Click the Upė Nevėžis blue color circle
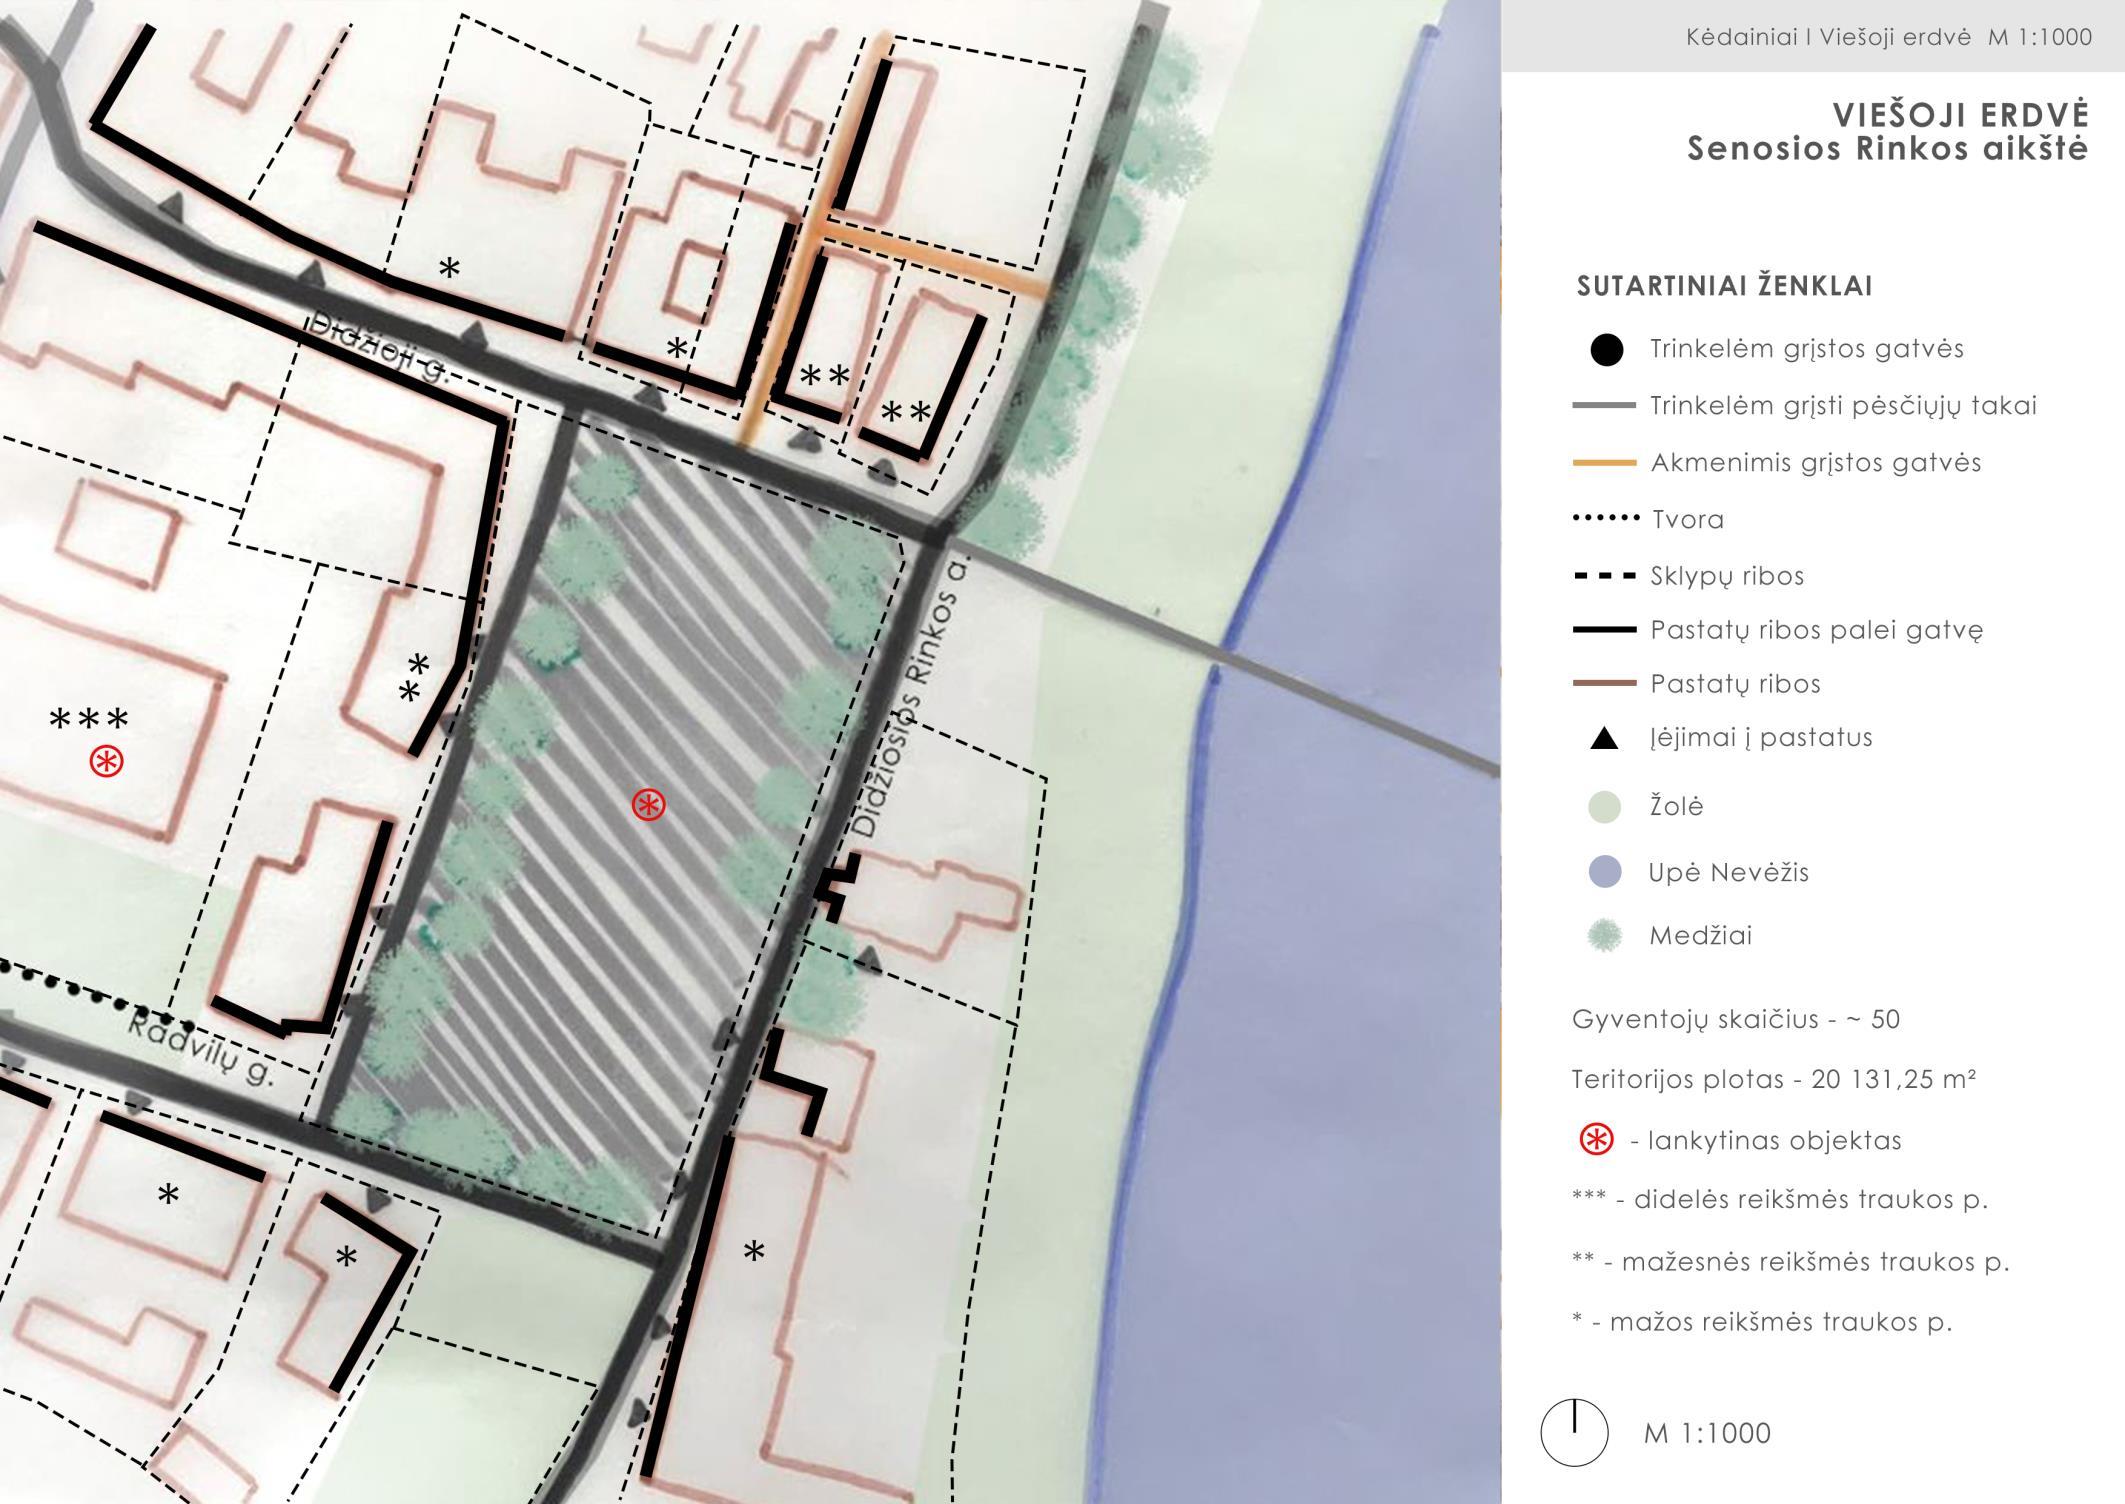Image resolution: width=2125 pixels, height=1504 pixels. tap(1605, 872)
